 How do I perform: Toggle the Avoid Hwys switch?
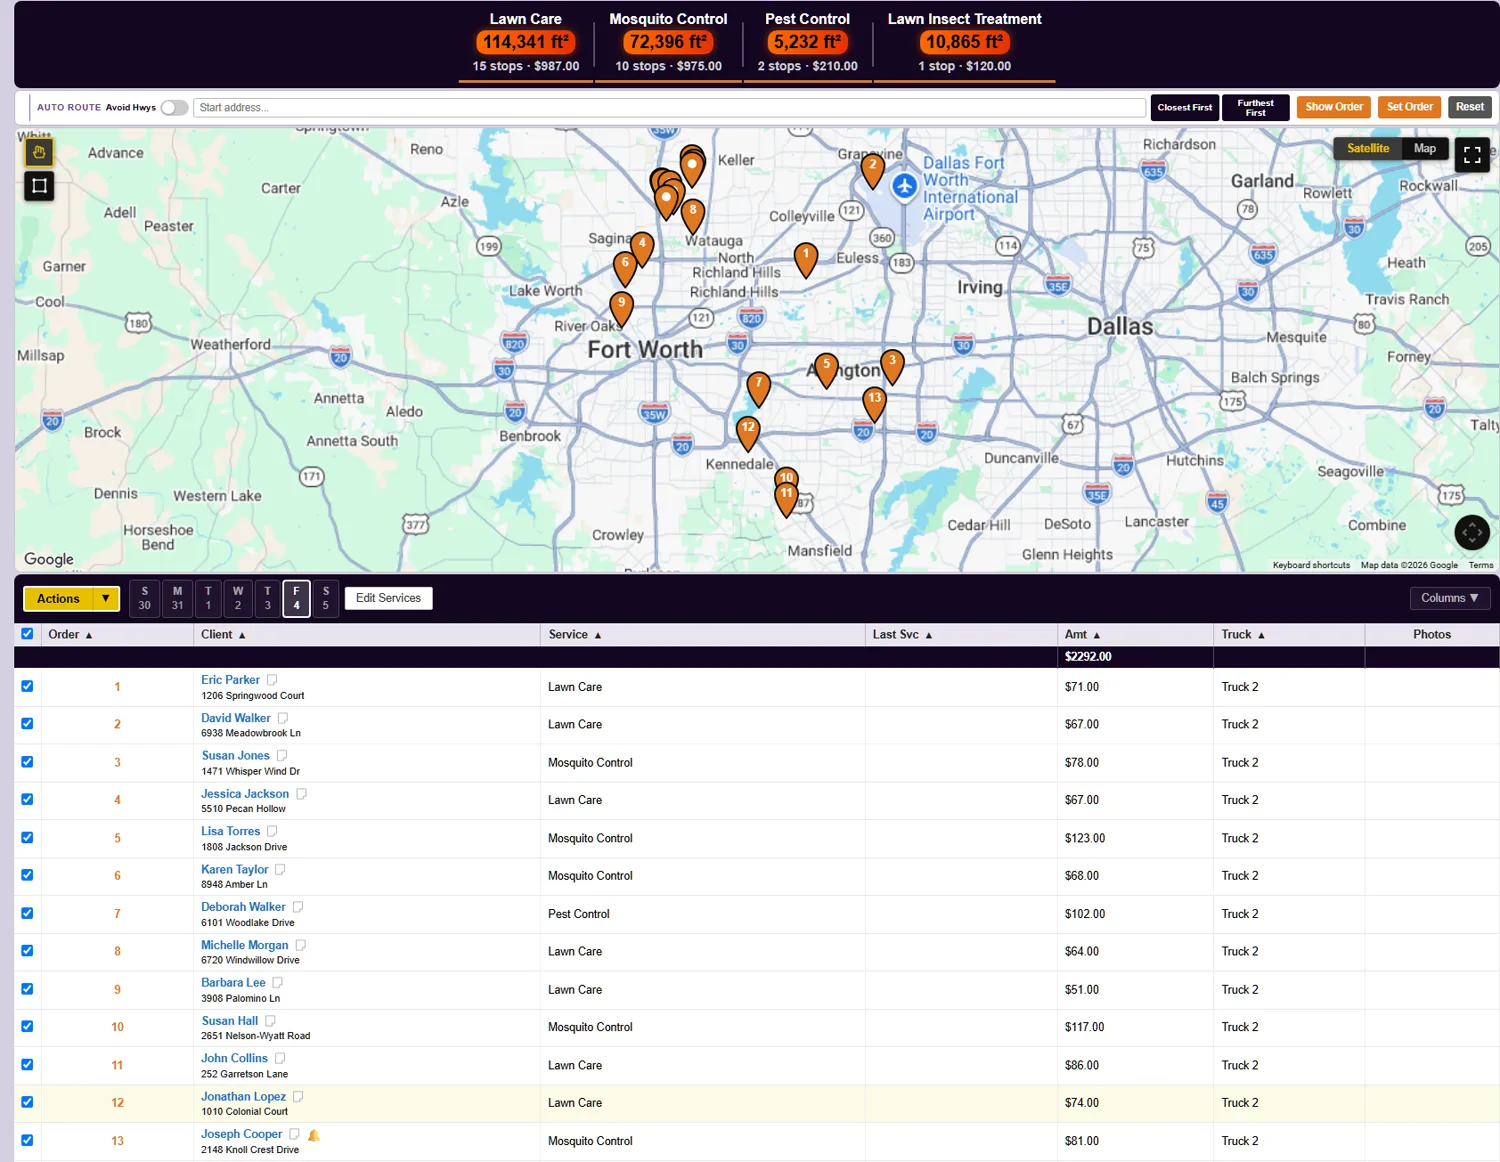tap(174, 108)
